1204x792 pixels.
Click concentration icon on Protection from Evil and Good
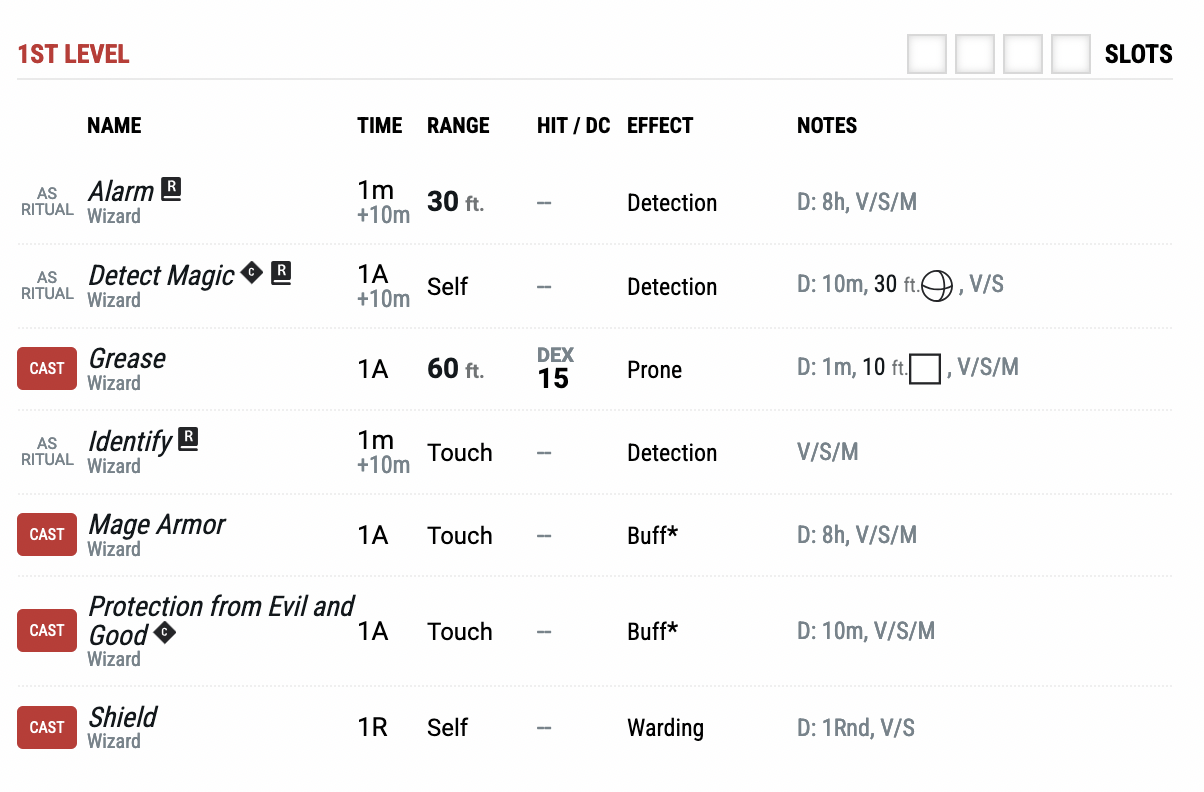165,633
